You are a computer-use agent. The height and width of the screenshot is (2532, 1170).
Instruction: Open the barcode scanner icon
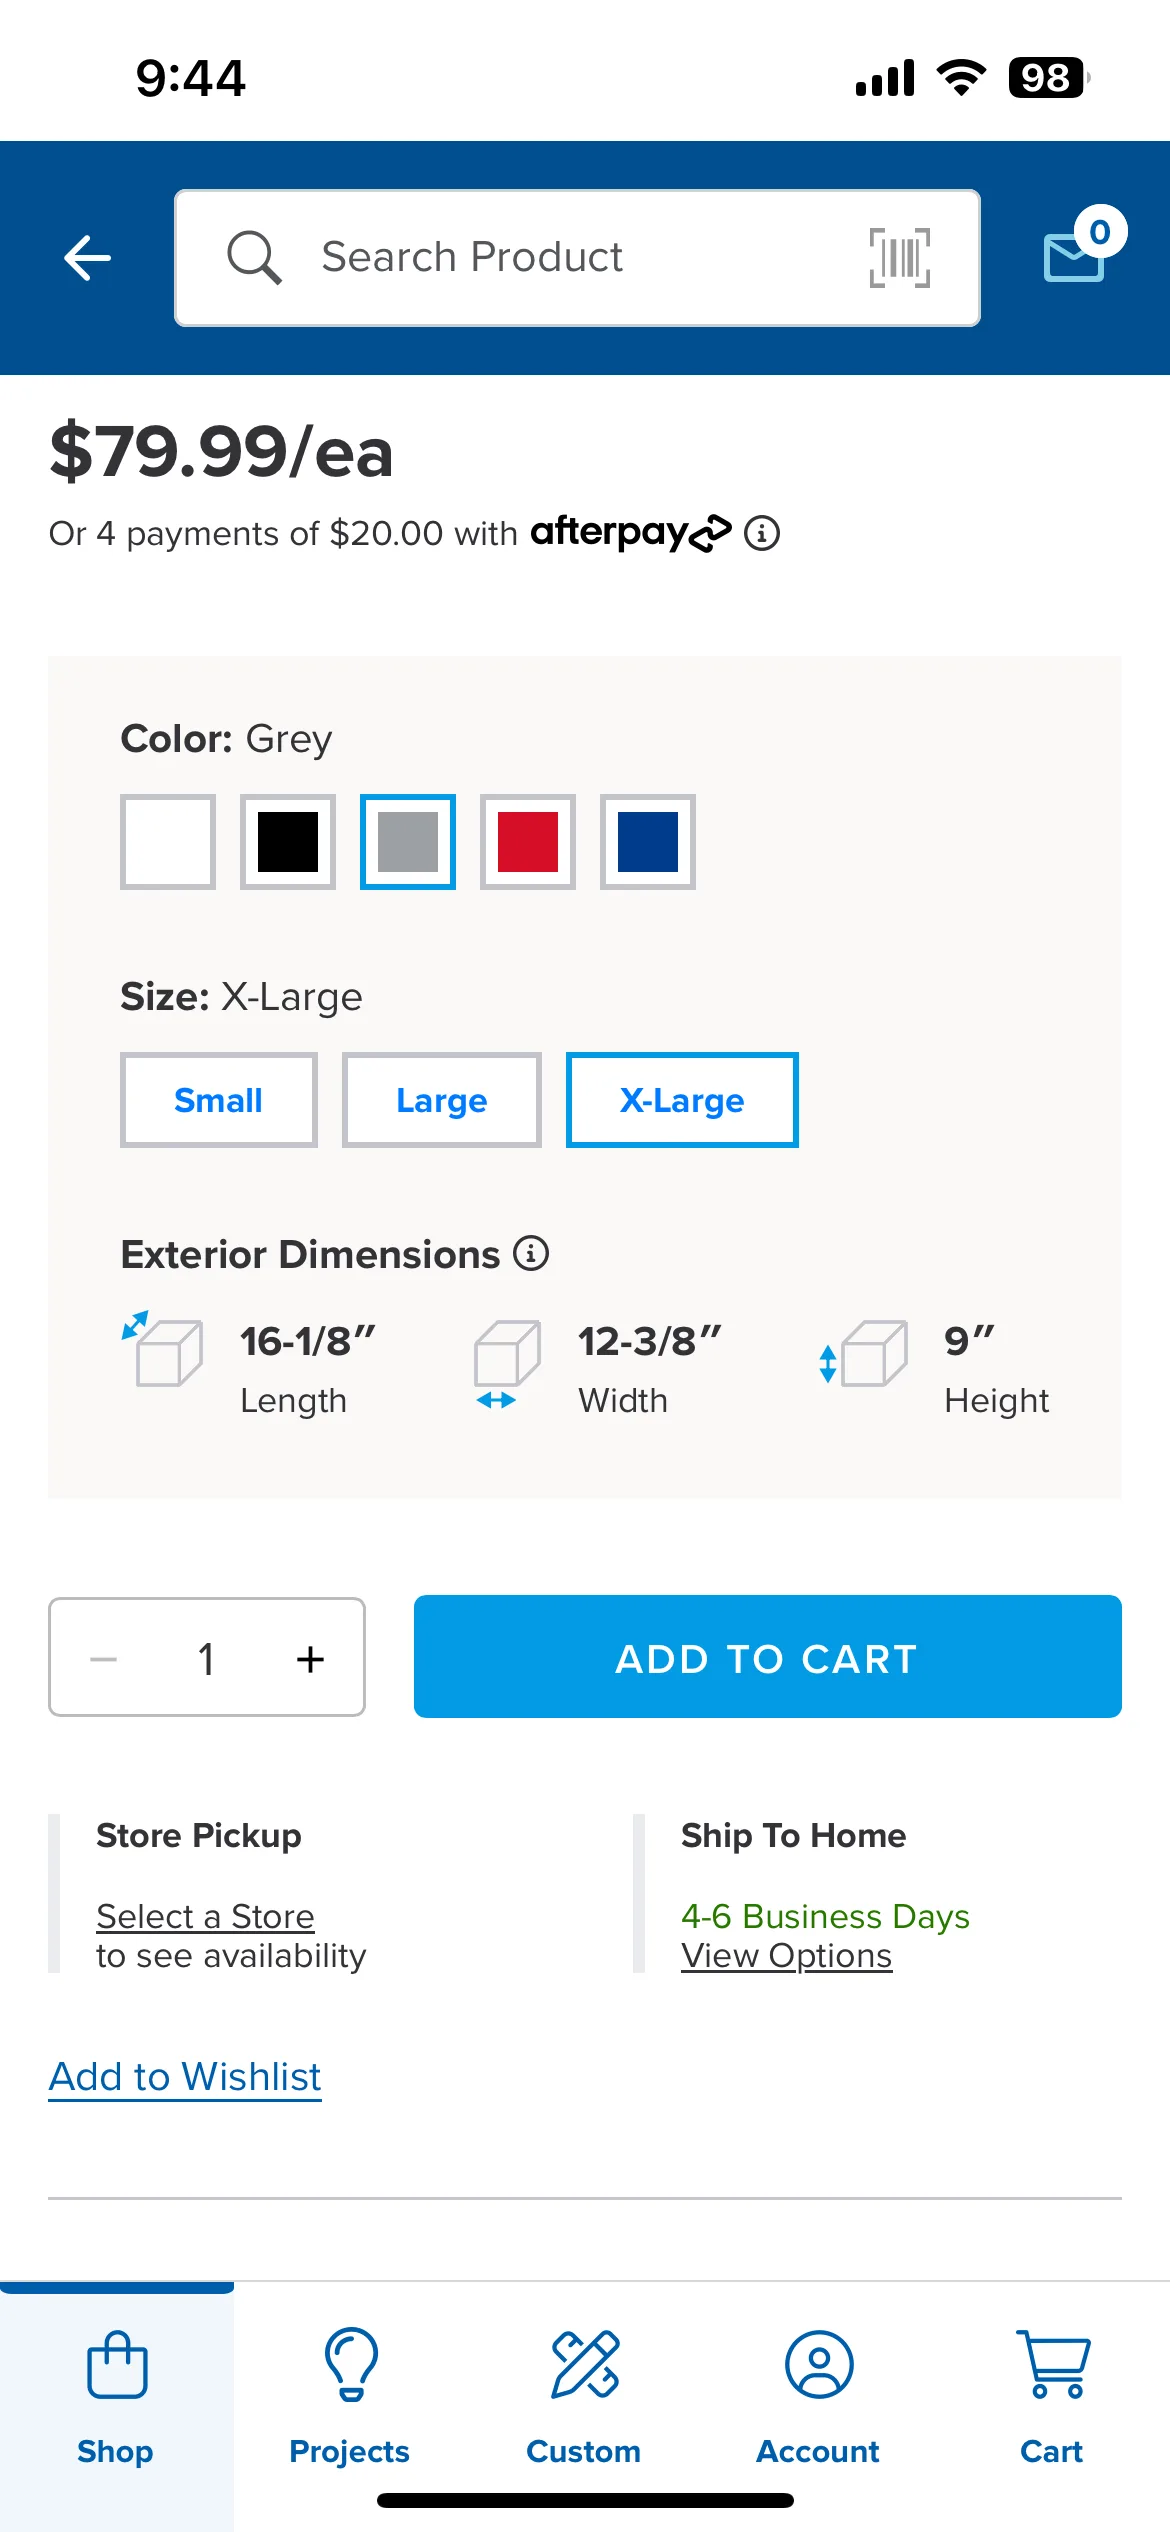click(899, 258)
